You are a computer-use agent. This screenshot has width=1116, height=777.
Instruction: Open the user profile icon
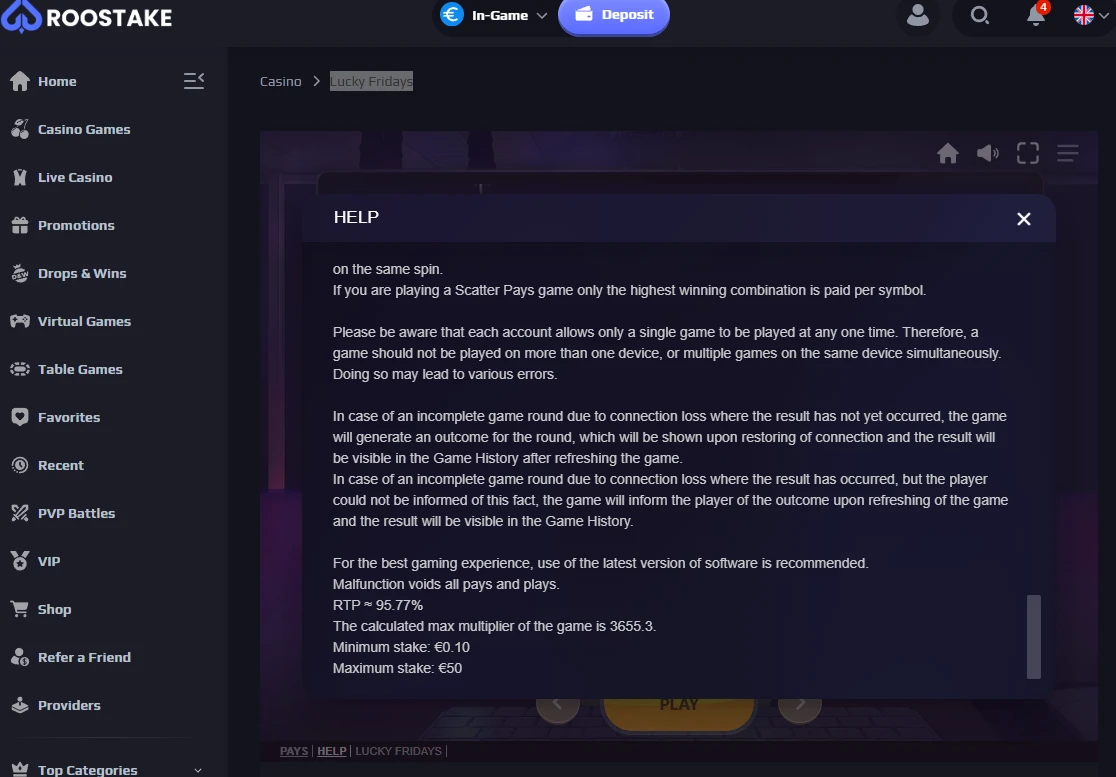918,15
